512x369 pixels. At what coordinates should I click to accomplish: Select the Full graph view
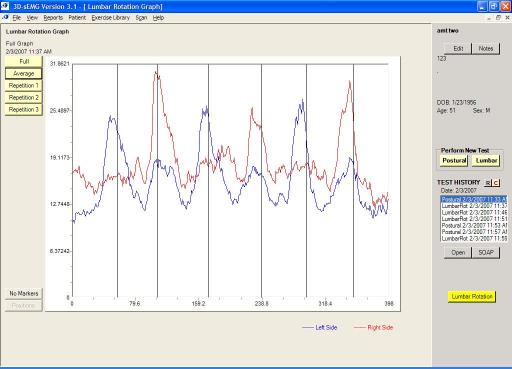pos(24,61)
